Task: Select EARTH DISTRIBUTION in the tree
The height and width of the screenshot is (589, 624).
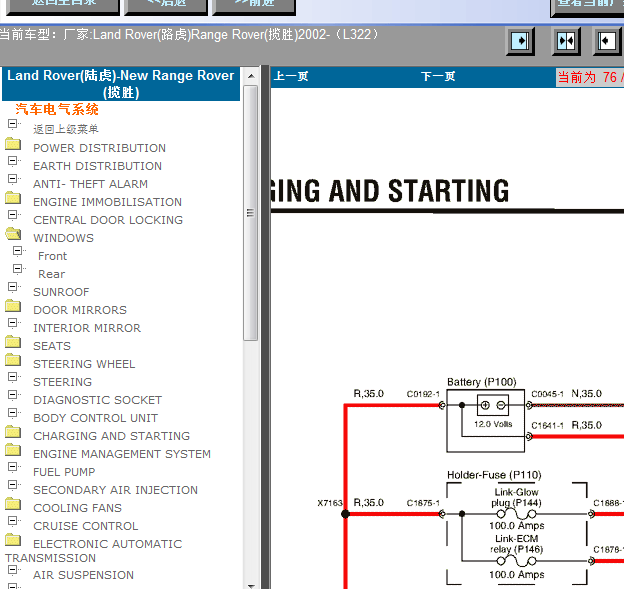Action: [x=98, y=166]
